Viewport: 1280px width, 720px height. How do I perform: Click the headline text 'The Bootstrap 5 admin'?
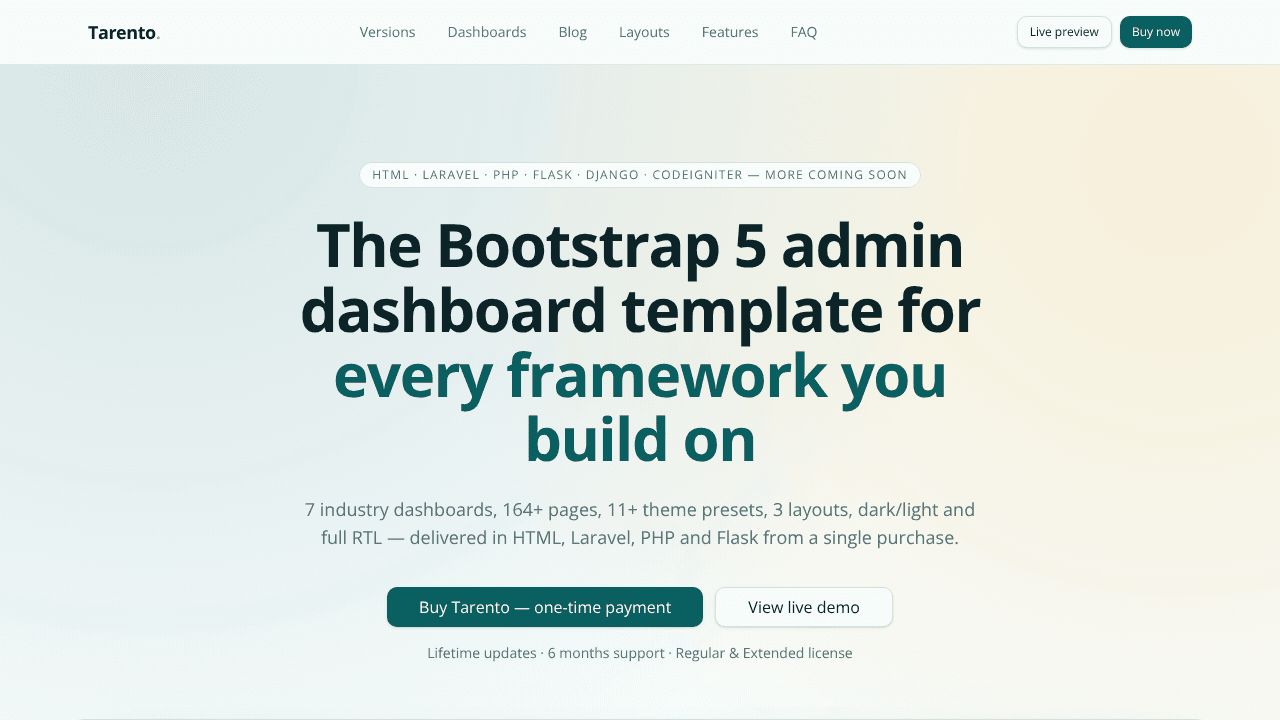point(640,245)
